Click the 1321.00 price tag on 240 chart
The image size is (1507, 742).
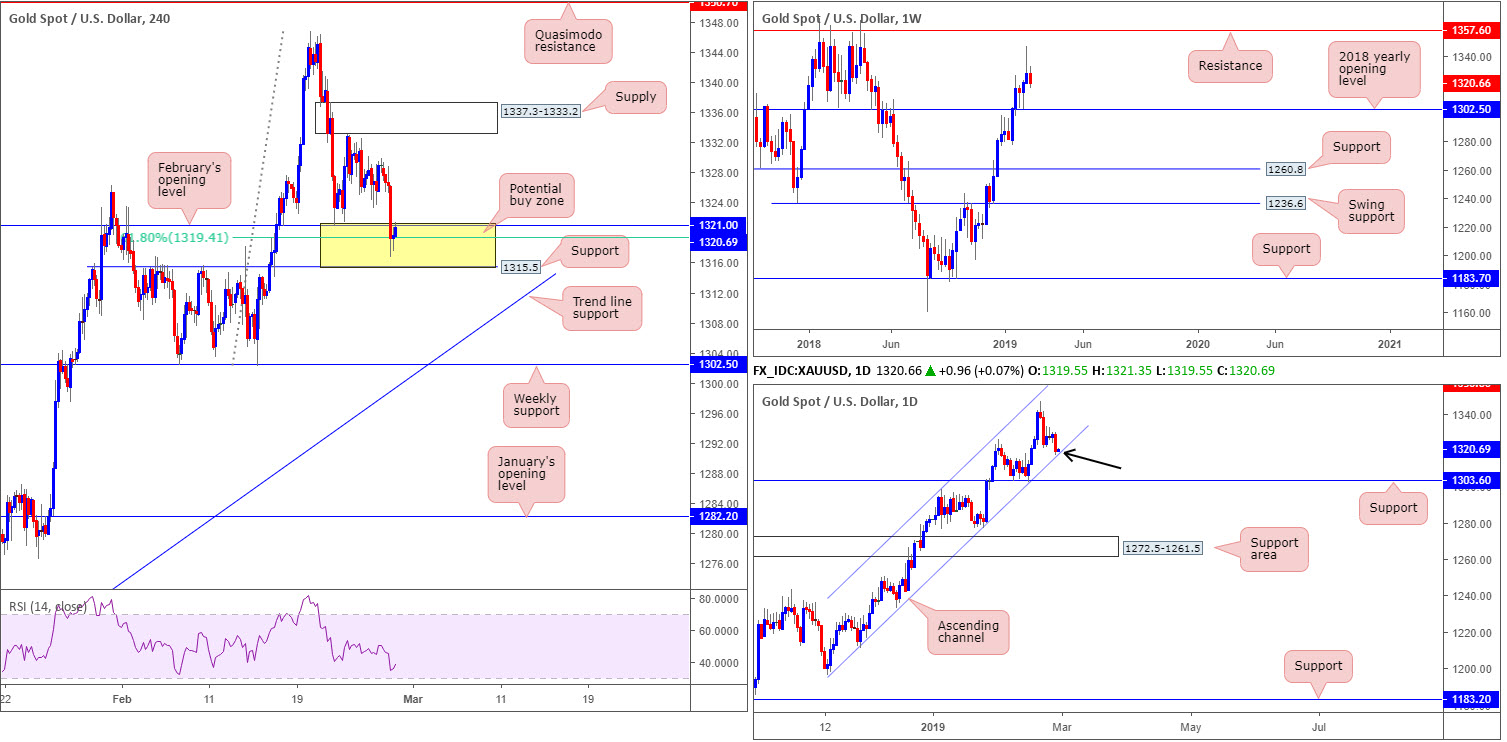click(x=720, y=226)
